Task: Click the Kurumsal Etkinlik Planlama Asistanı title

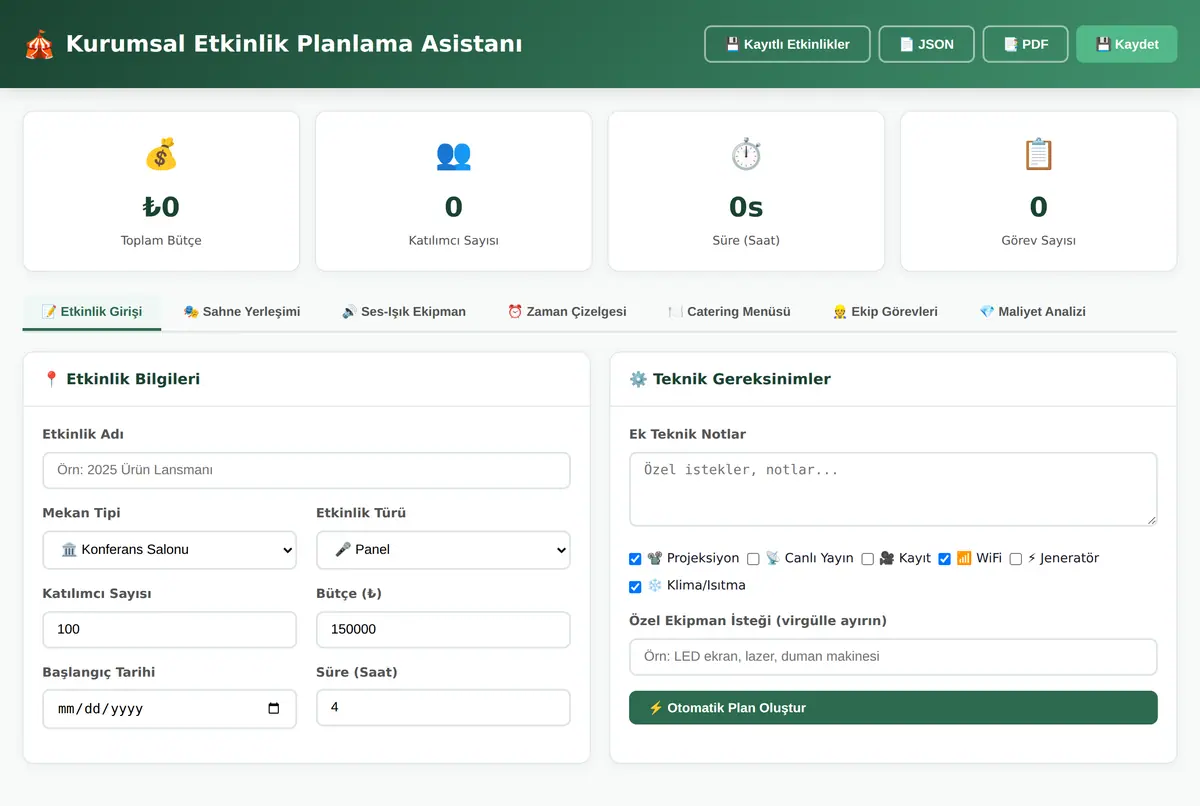Action: 294,44
